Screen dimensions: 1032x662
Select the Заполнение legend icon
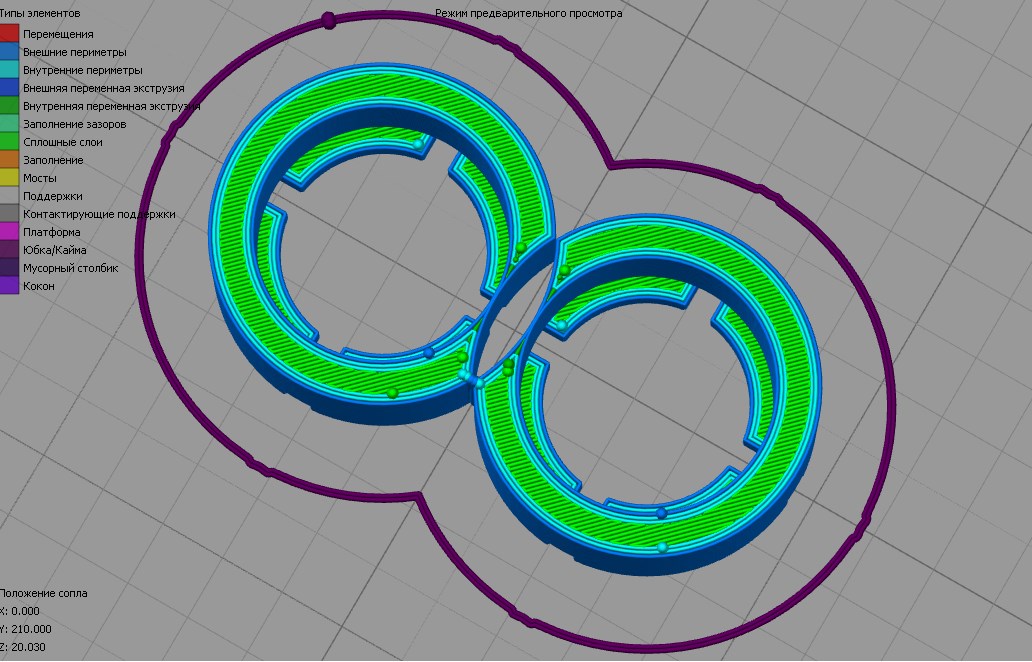click(x=10, y=157)
